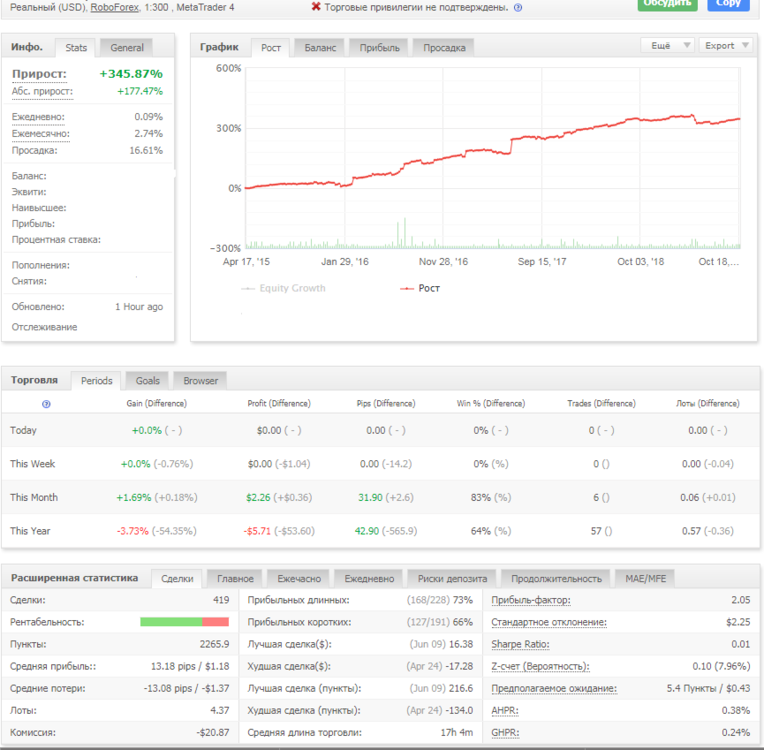Open the Ещё dropdown
The width and height of the screenshot is (764, 750).
tap(668, 46)
